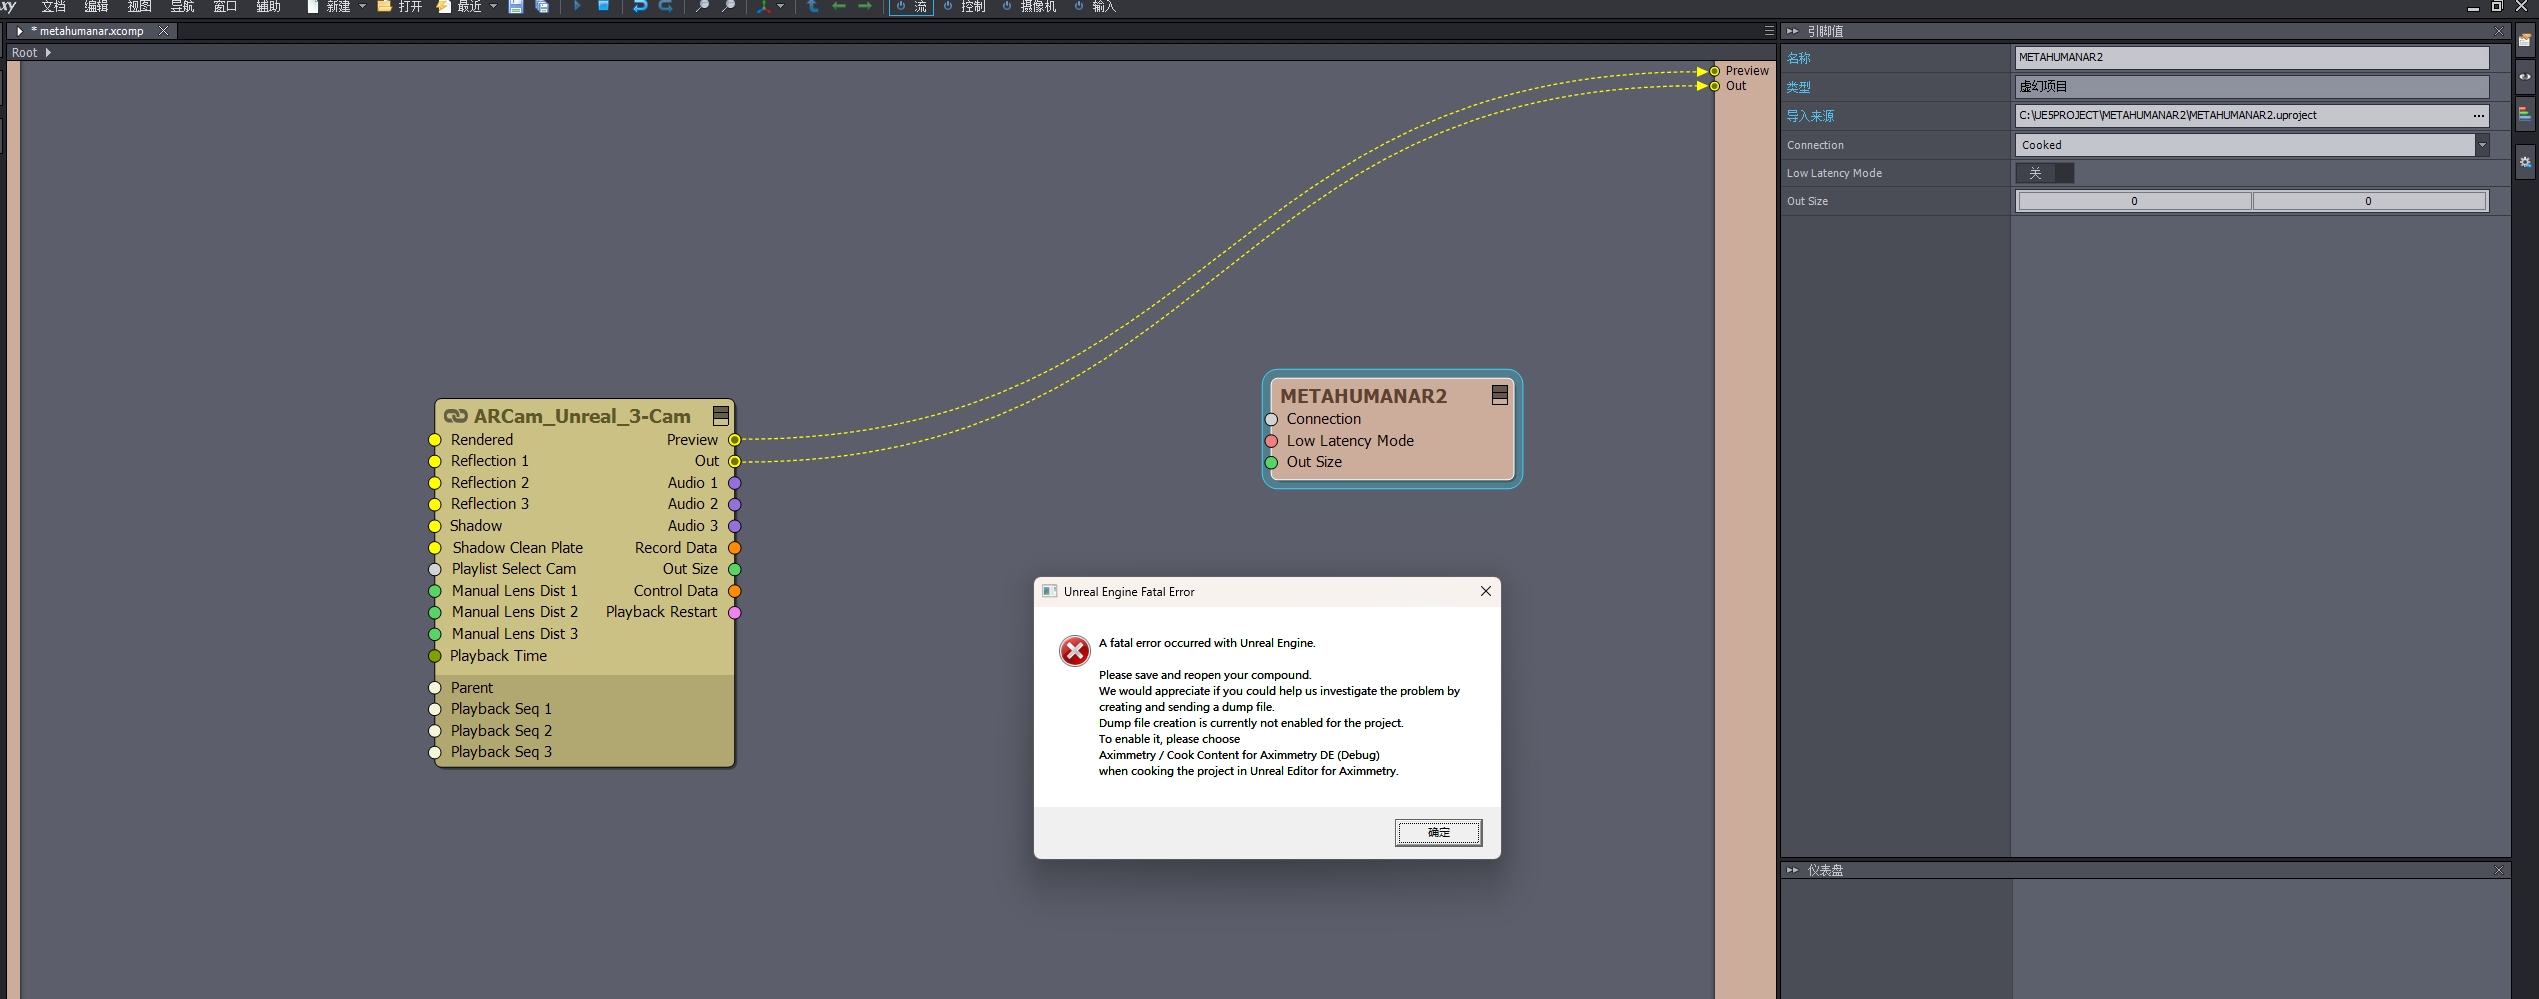Click 确定 in the Fatal Error dialog
2539x999 pixels.
pyautogui.click(x=1438, y=832)
